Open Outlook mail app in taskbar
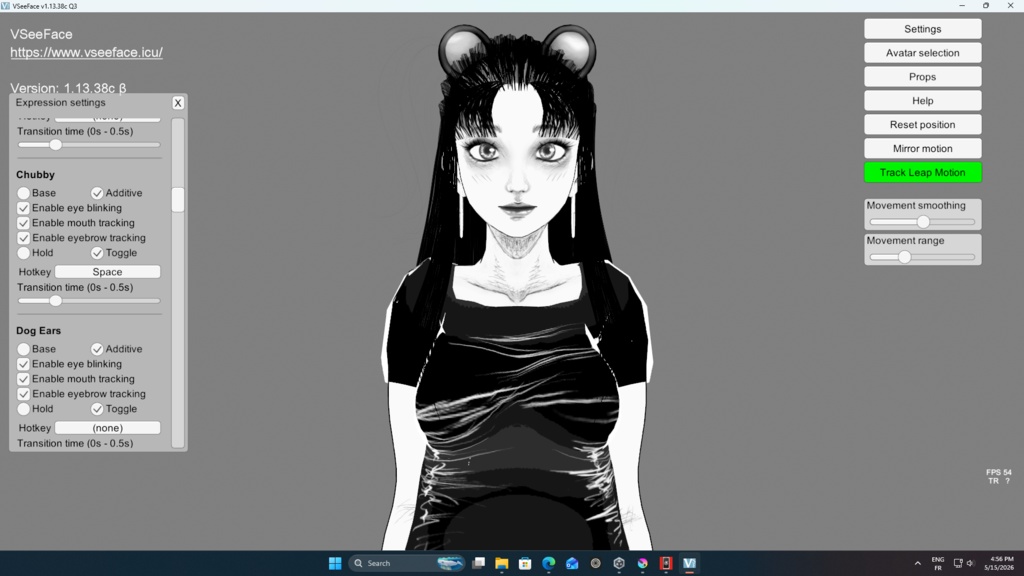Viewport: 1024px width, 576px height. pos(572,563)
